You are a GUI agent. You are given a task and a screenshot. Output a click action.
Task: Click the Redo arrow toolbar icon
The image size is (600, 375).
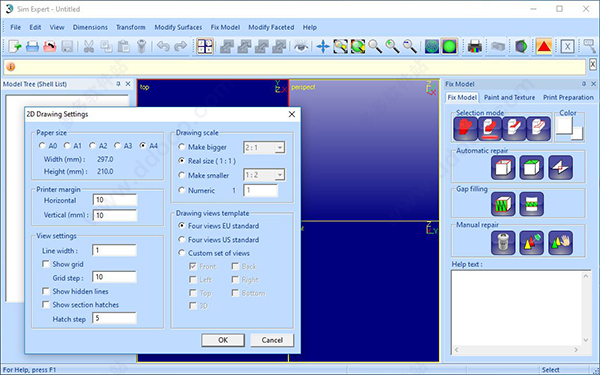[180, 47]
